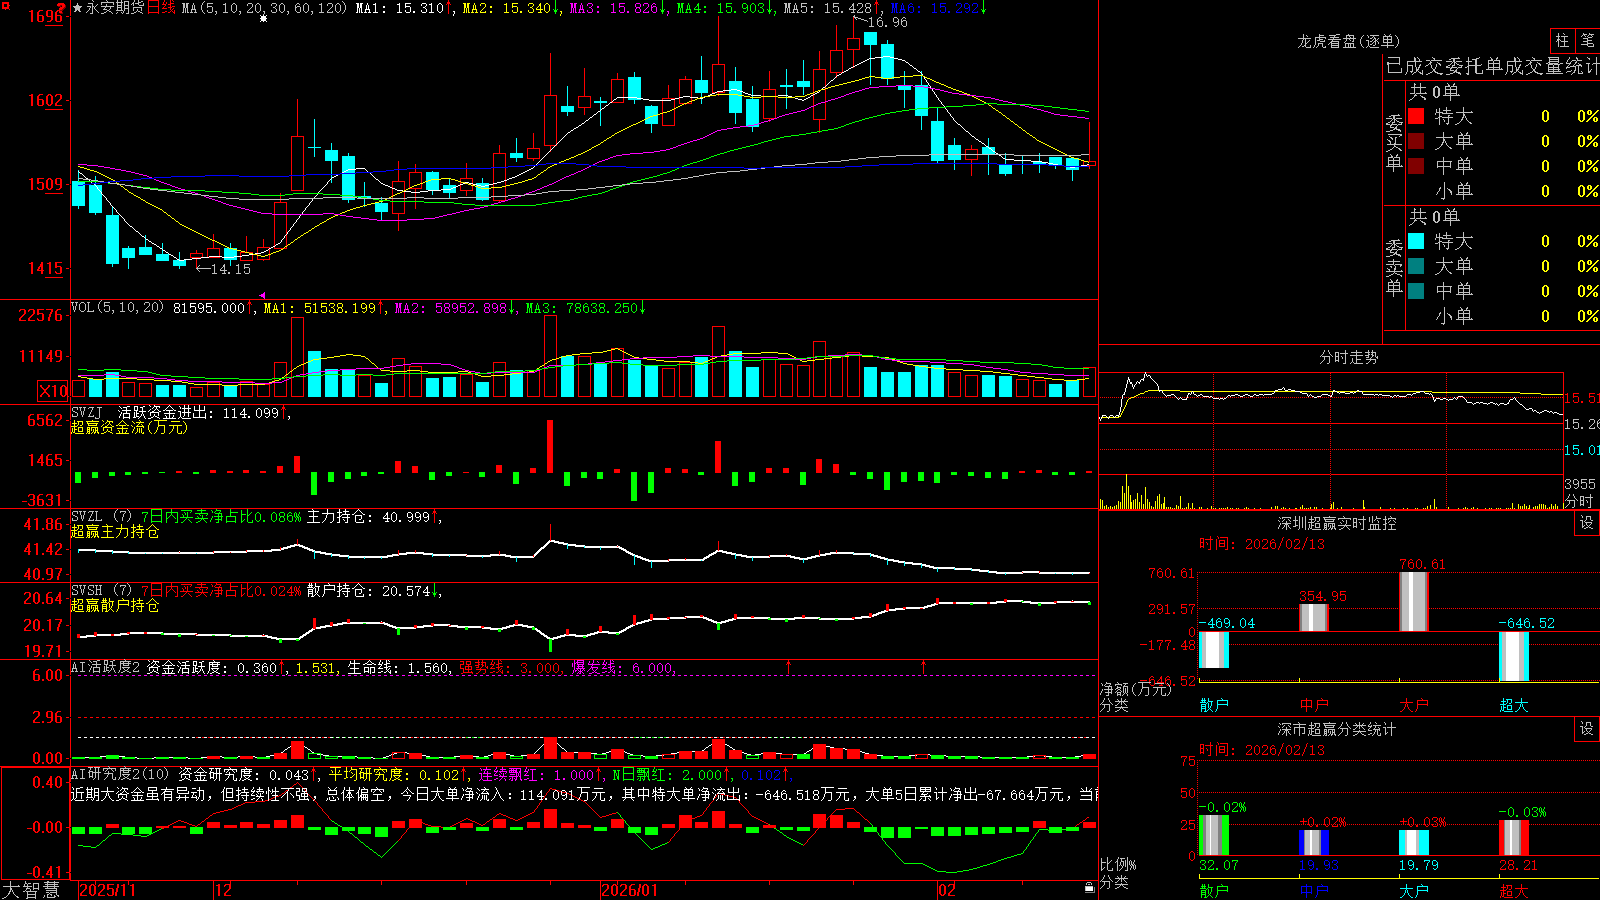Open MA(5,10,20,30,60,120) indicator parameters
The image size is (1600, 900).
(264, 8)
